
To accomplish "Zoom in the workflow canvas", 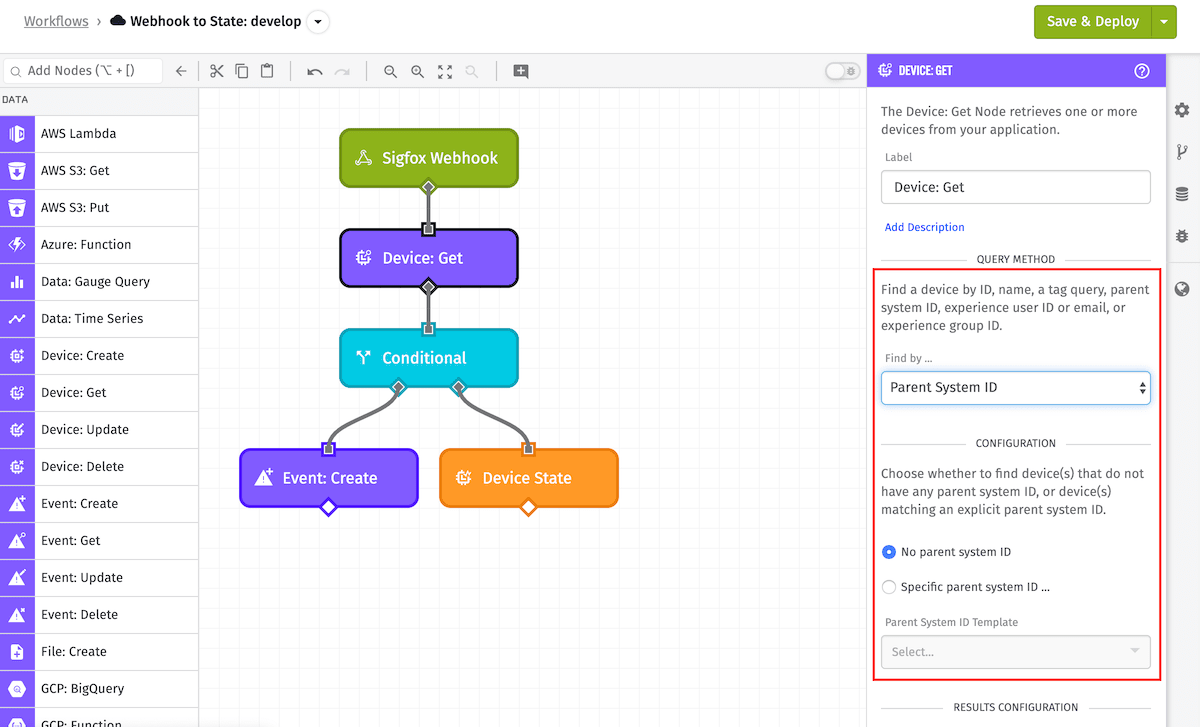I will [x=418, y=72].
